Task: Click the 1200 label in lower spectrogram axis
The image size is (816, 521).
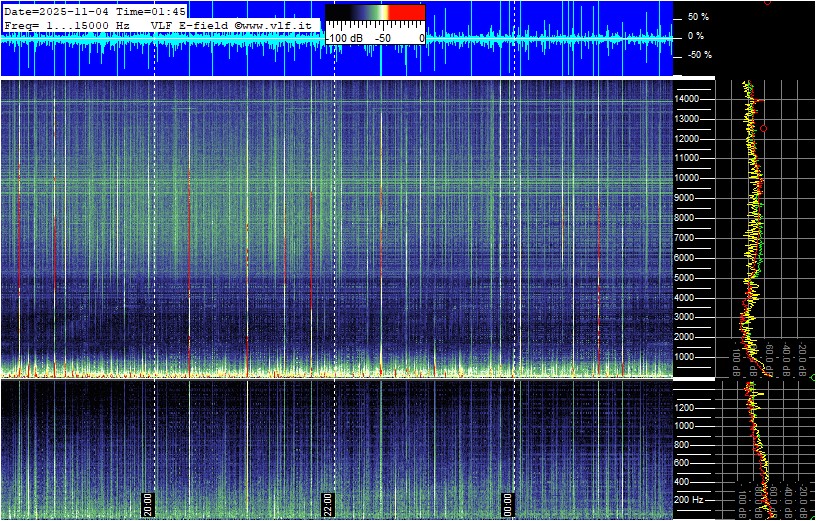Action: tap(688, 407)
